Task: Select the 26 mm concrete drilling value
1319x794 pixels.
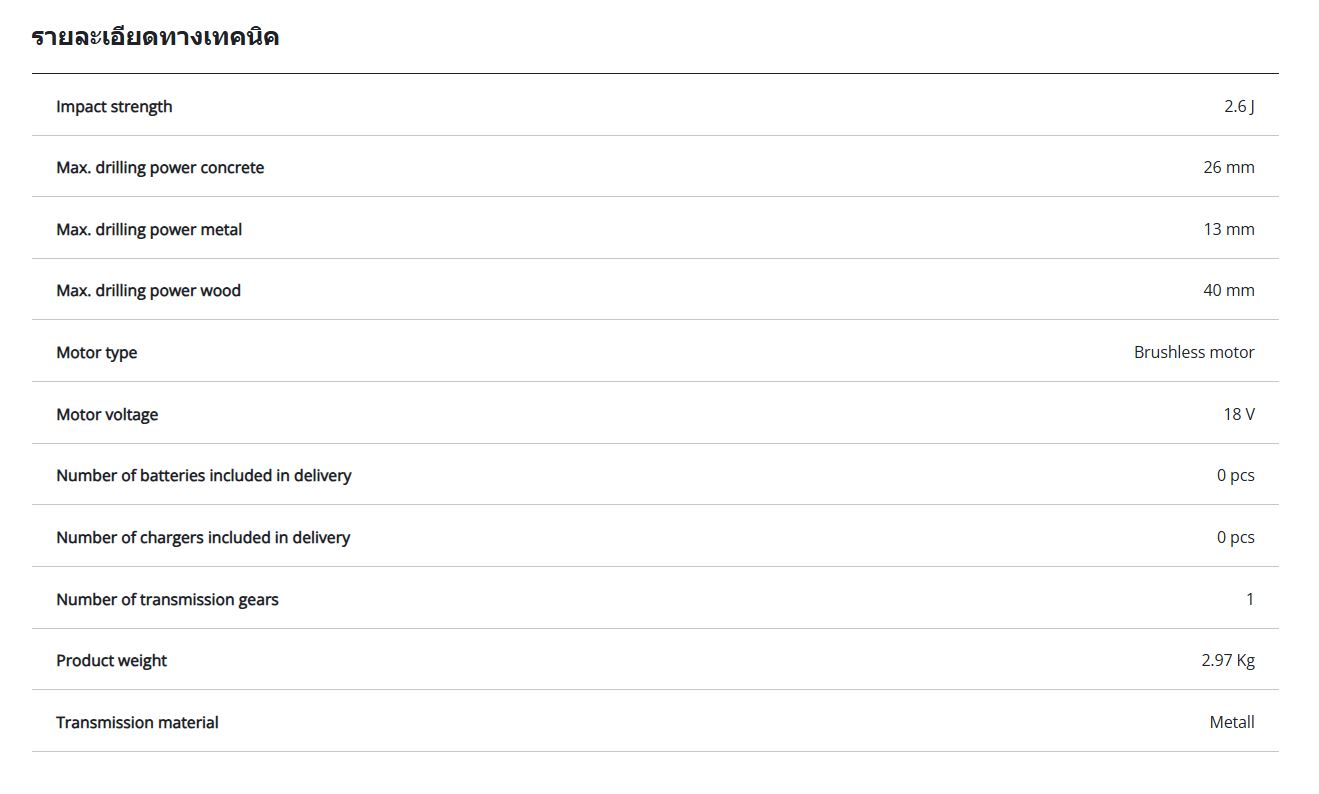Action: (1228, 167)
